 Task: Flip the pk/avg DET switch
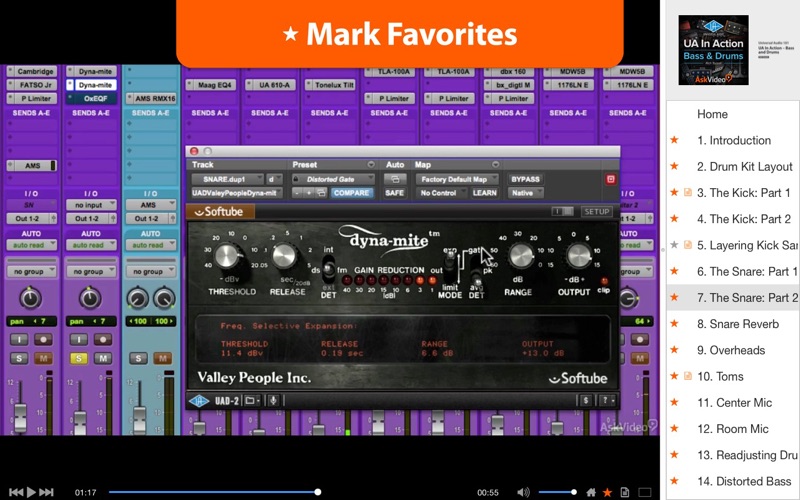point(477,276)
